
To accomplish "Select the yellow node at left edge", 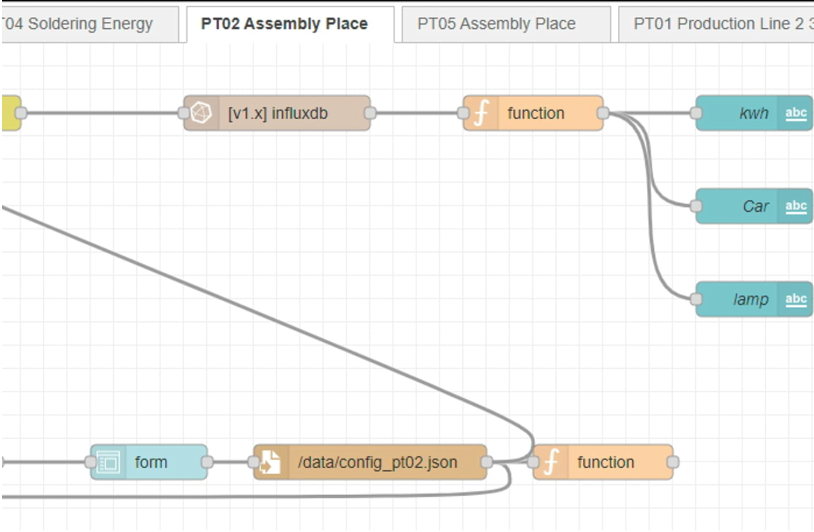I will 8,113.
